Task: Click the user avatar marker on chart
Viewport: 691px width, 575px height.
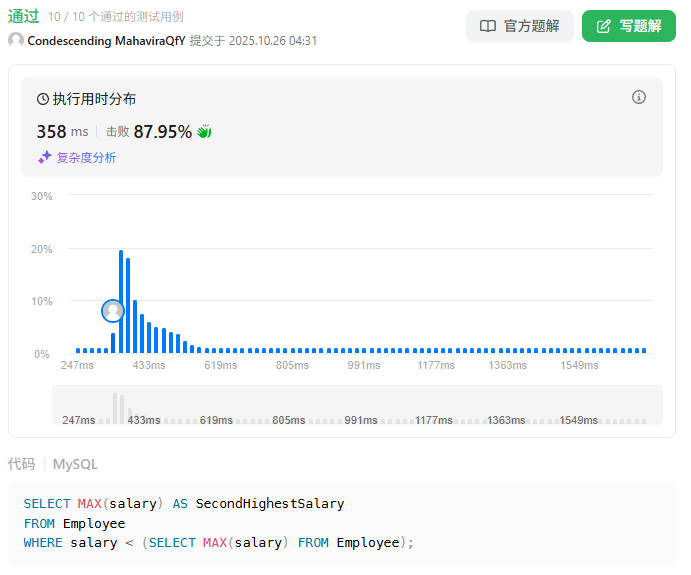Action: (x=113, y=311)
